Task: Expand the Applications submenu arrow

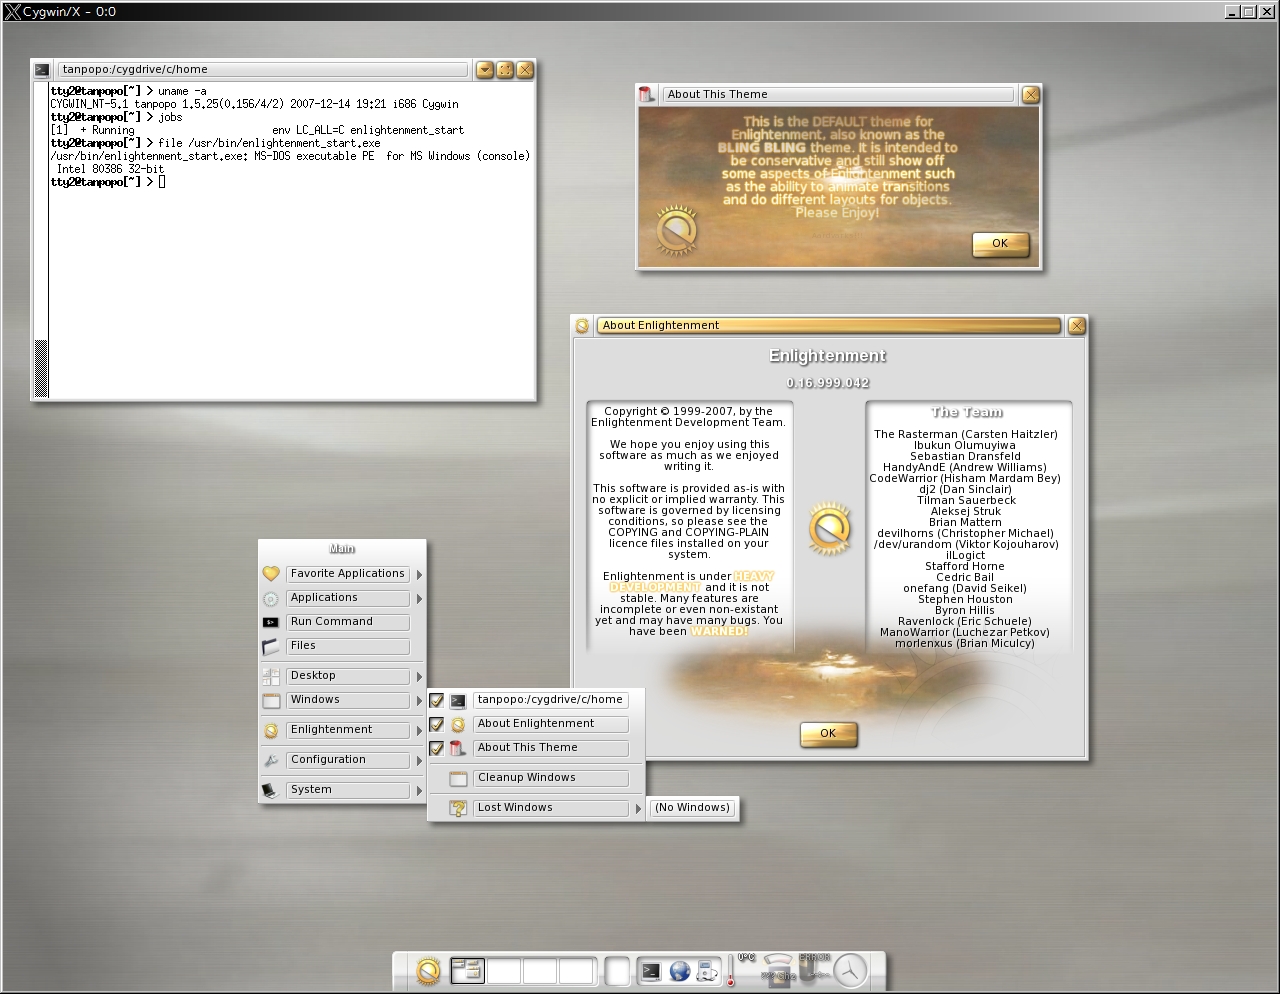Action: [x=419, y=599]
